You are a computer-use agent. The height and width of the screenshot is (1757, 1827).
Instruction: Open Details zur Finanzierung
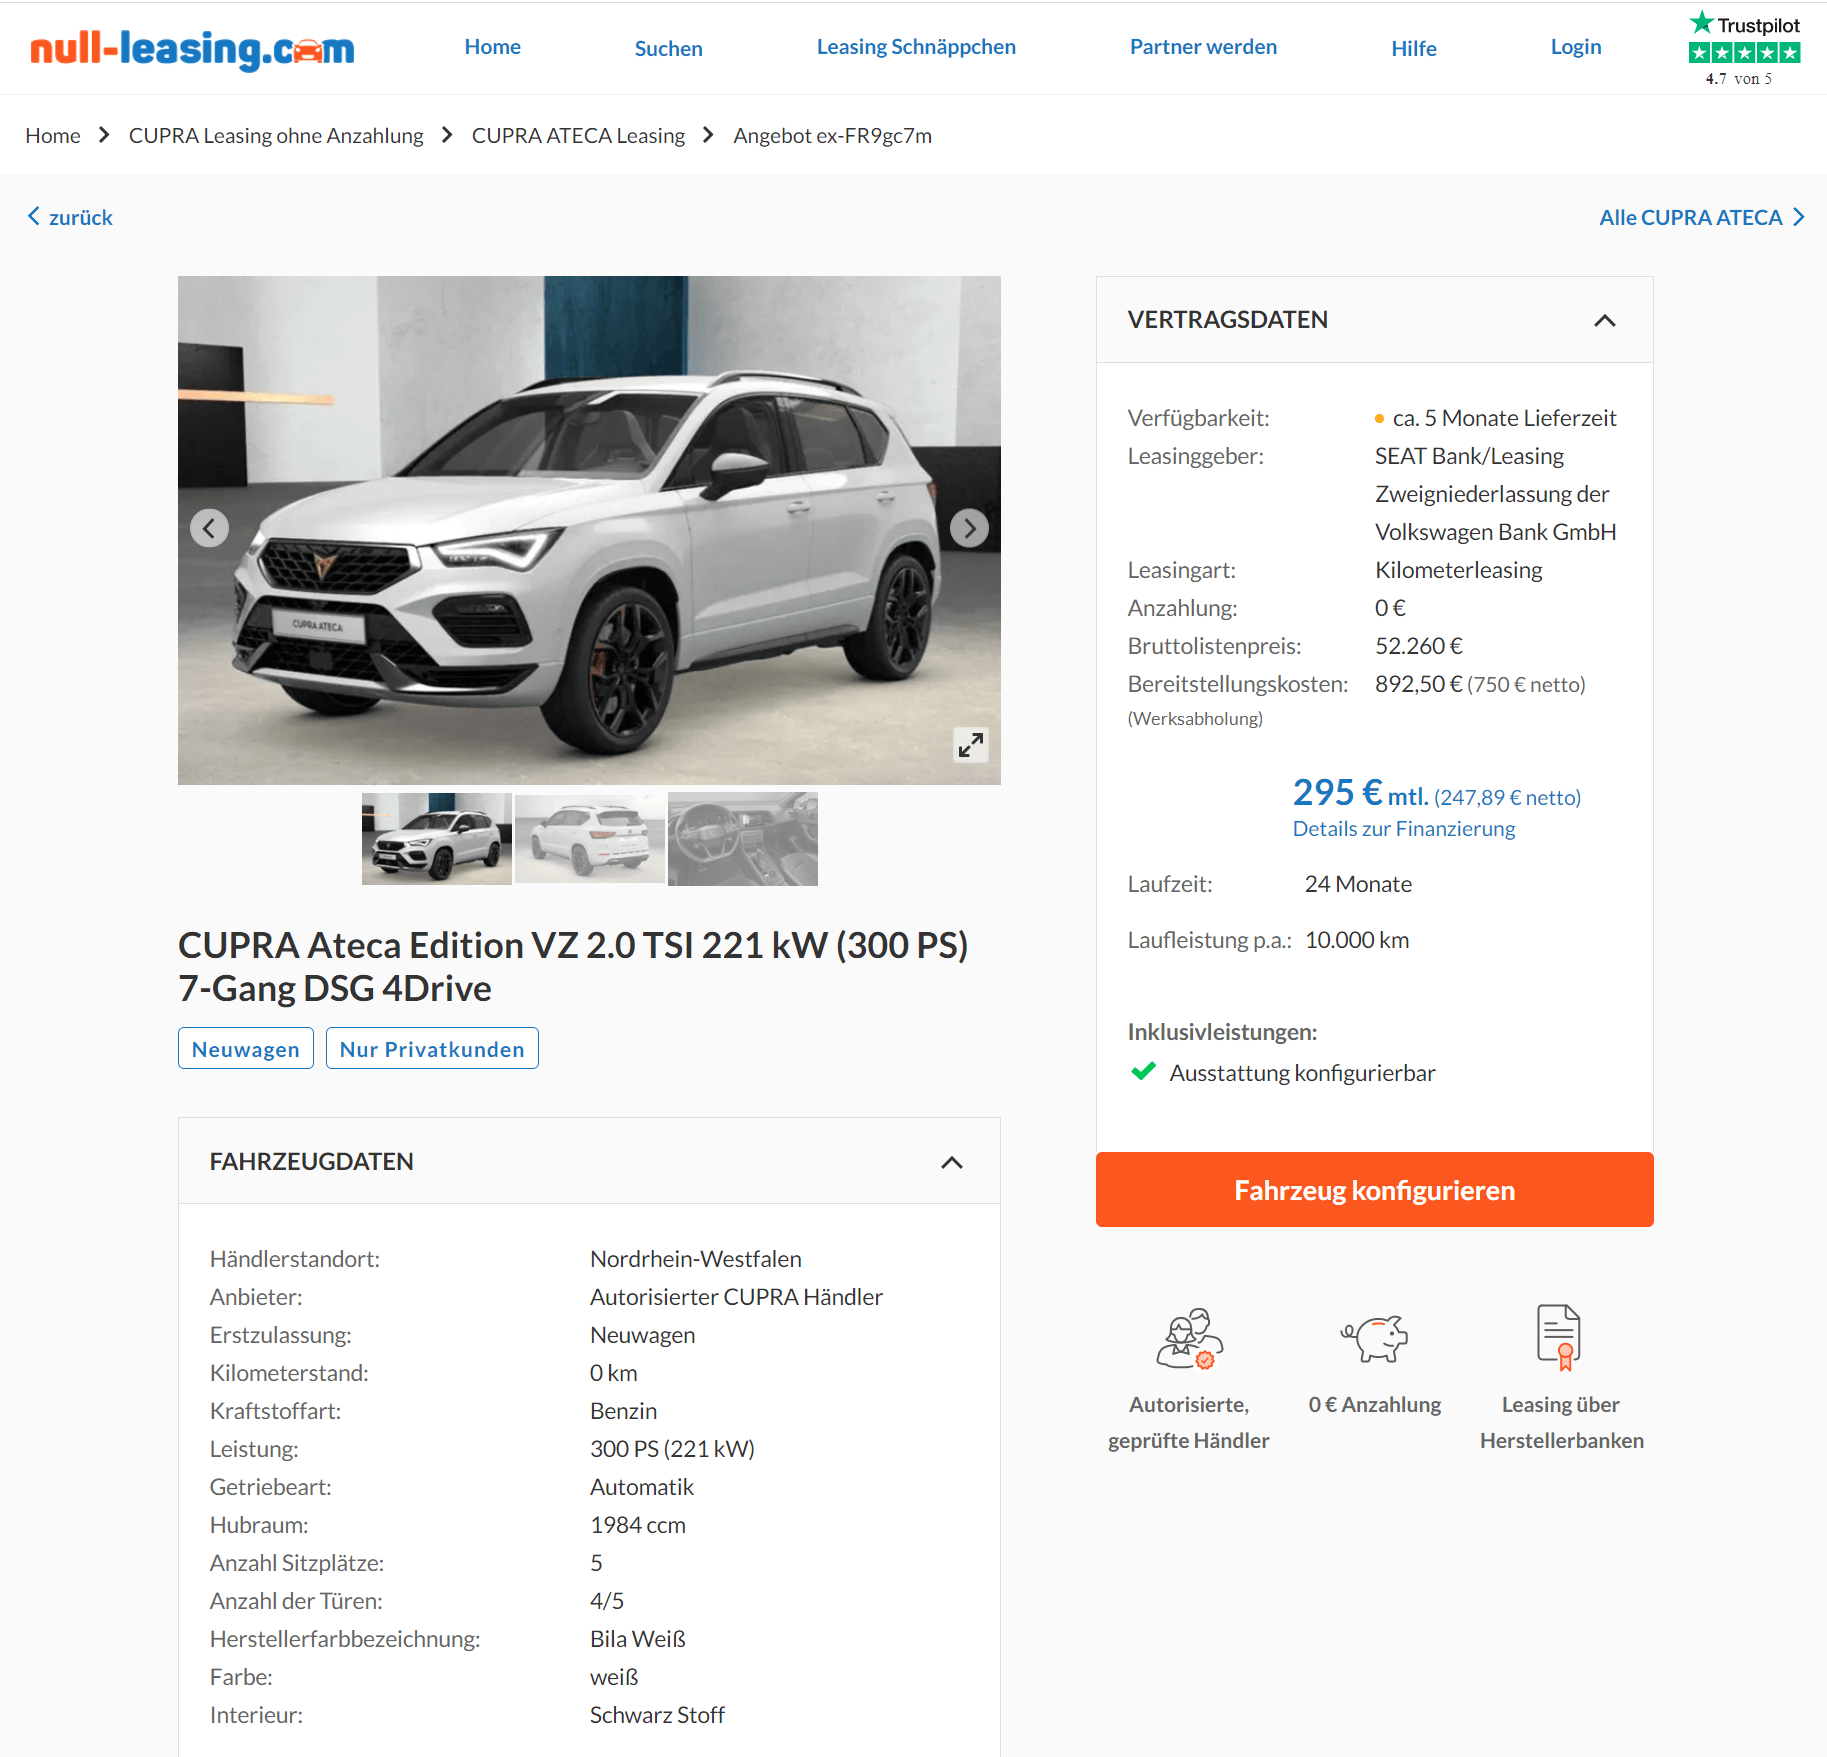pos(1404,829)
